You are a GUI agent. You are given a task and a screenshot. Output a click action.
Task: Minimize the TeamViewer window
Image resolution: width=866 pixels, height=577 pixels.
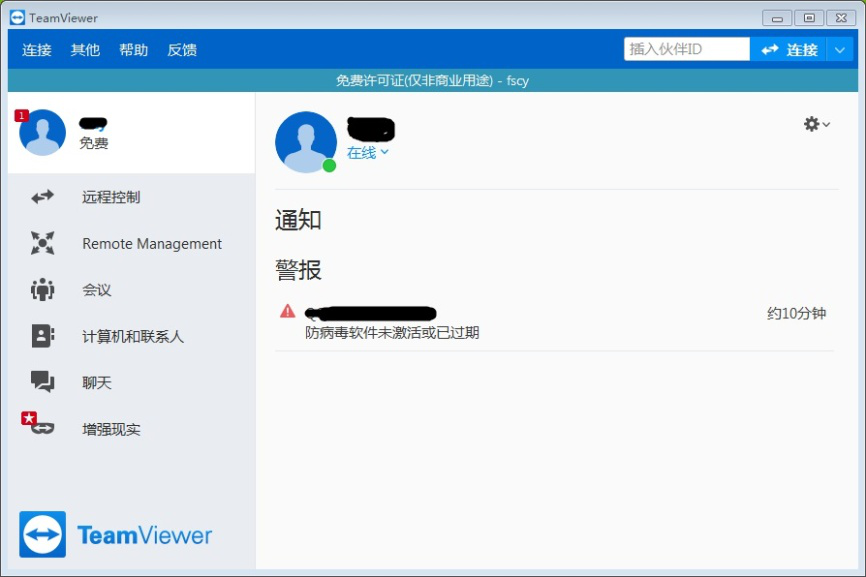click(777, 18)
